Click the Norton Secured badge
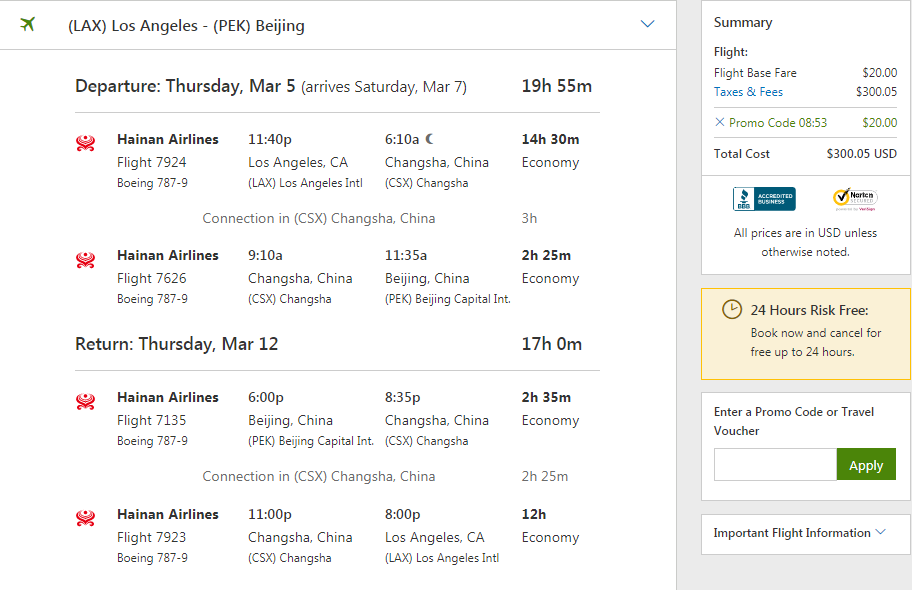The image size is (912, 590). pos(854,199)
